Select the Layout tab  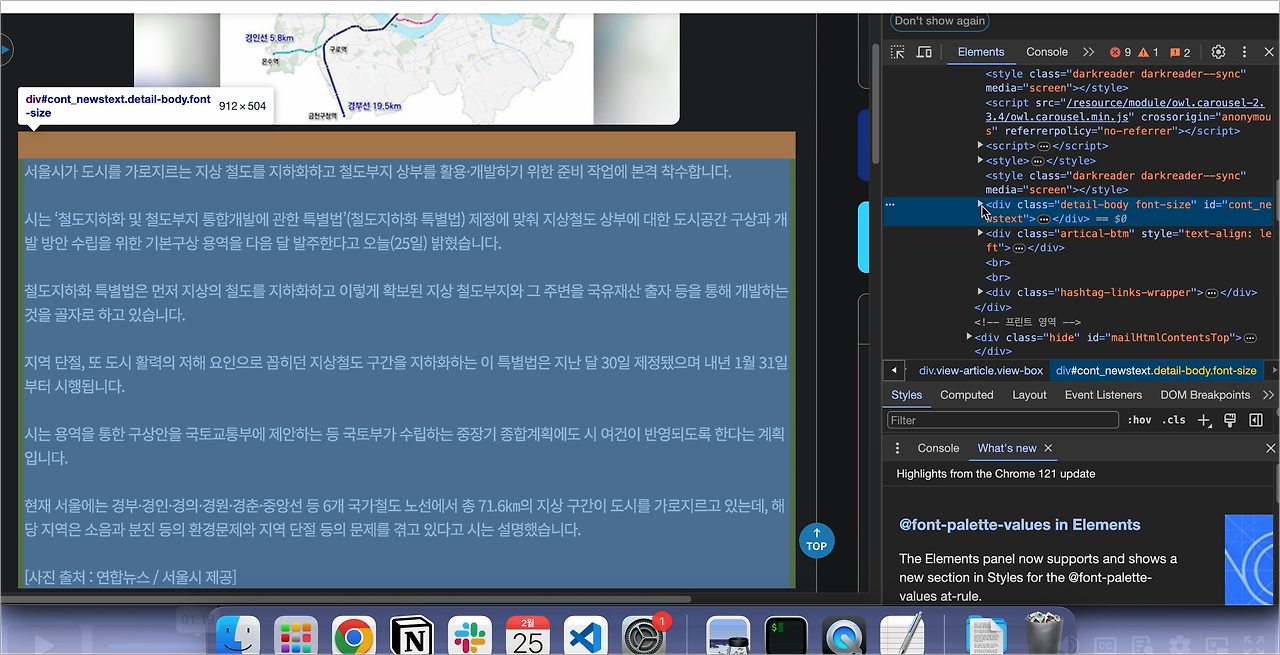tap(1029, 395)
